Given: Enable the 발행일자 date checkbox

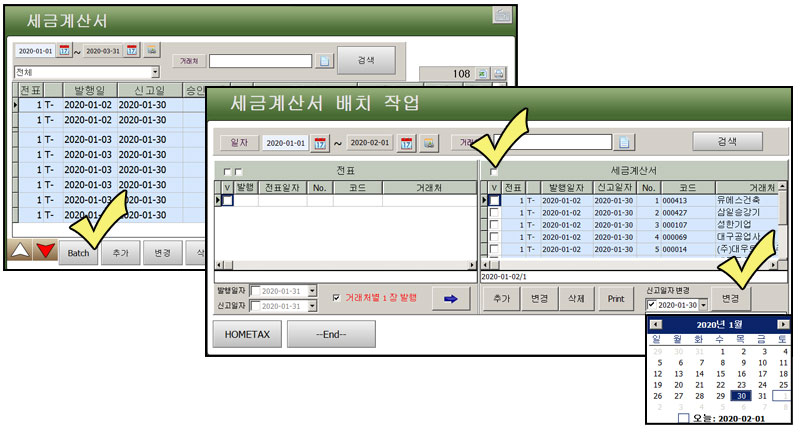Looking at the screenshot, I should 256,291.
